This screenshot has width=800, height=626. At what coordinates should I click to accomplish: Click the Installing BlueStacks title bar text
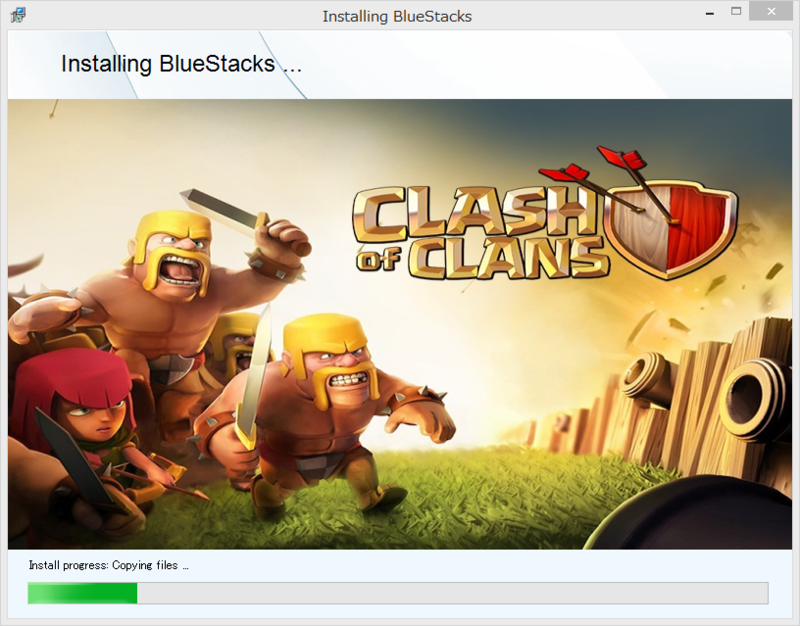397,16
